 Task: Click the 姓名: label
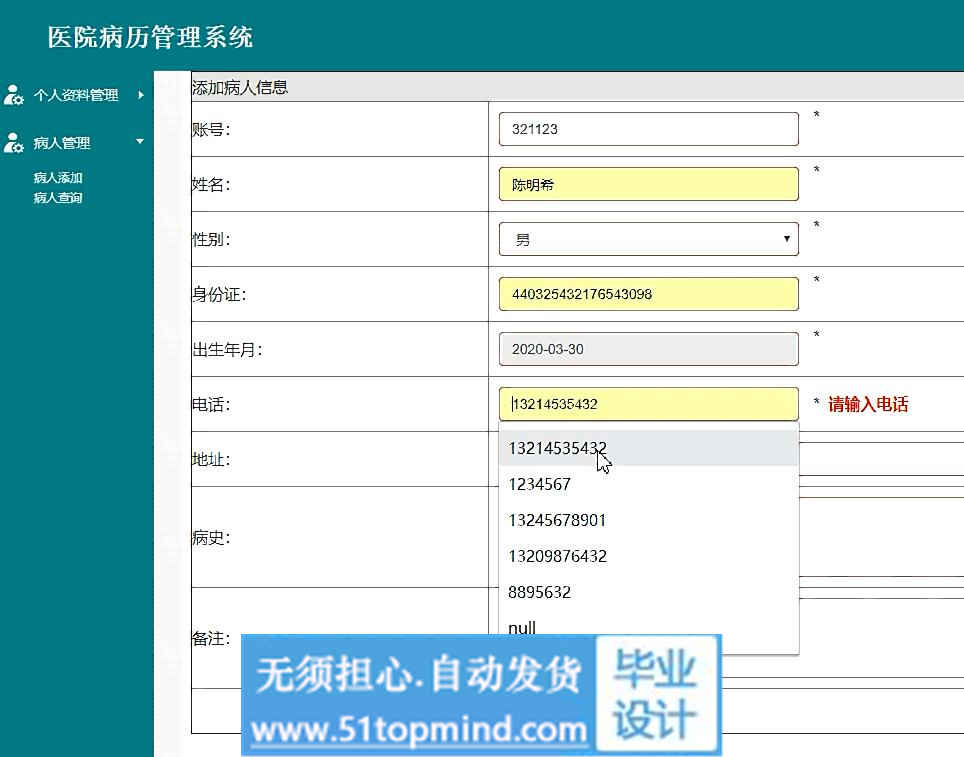211,184
